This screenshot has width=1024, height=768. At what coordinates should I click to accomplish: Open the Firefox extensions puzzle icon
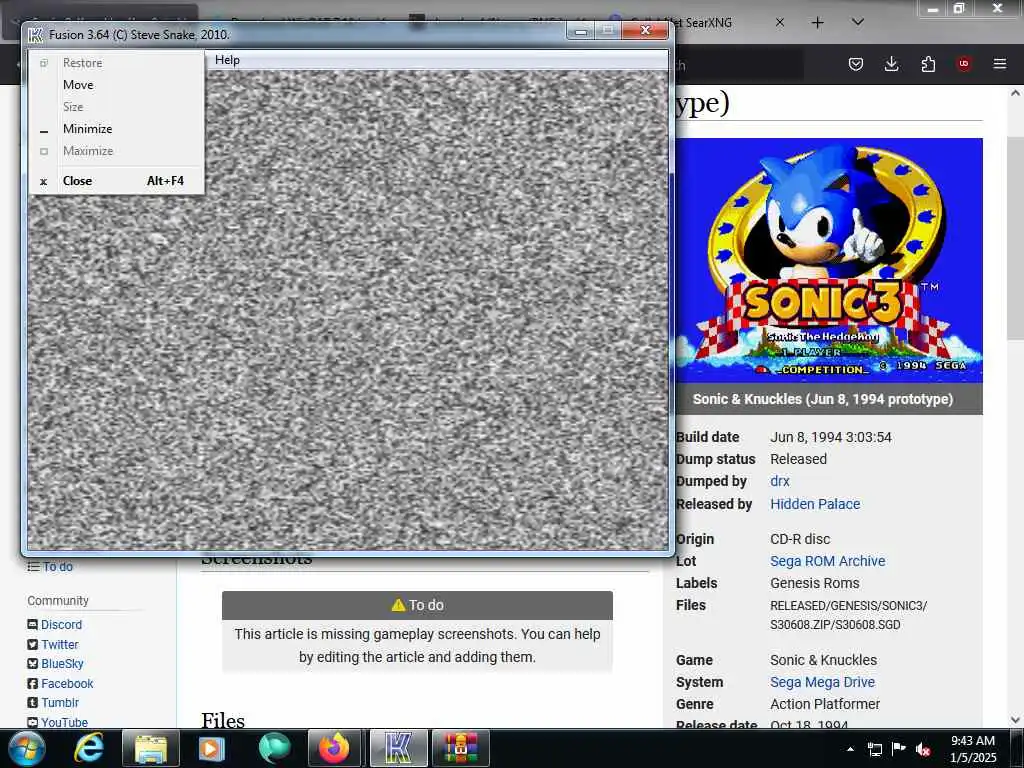[x=928, y=64]
